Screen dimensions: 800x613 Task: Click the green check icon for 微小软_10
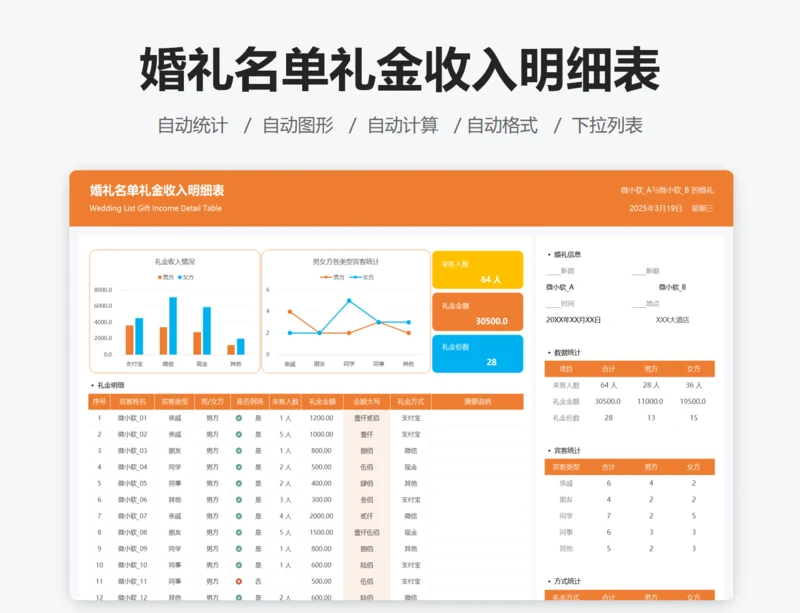point(239,565)
